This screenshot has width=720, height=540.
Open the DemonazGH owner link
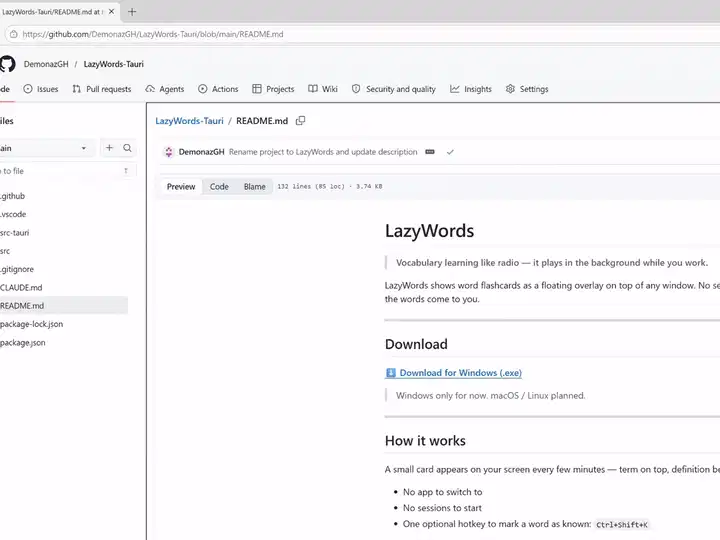[46, 64]
